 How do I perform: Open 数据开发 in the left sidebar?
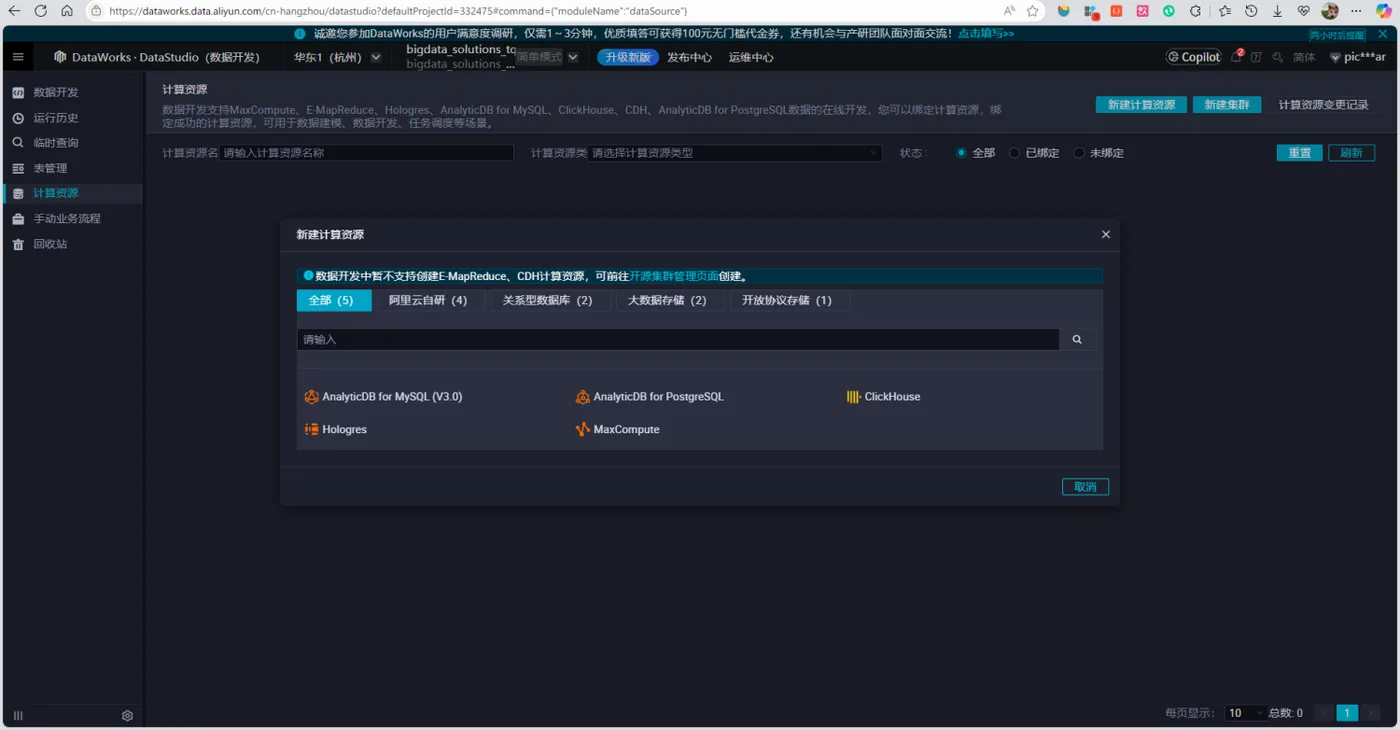55,92
